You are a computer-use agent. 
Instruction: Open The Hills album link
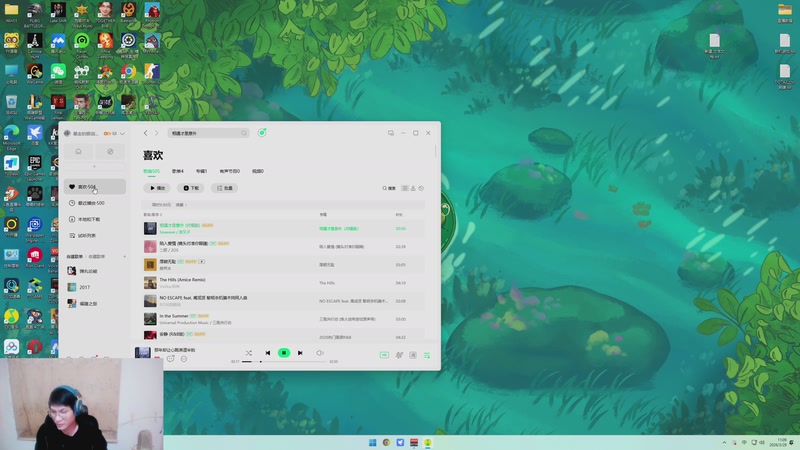click(327, 283)
